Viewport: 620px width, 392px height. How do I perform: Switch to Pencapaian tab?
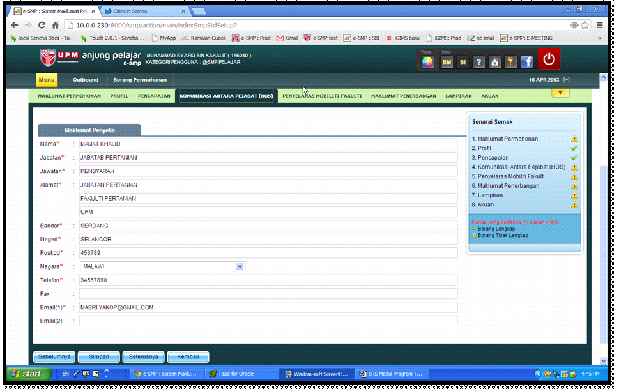(x=154, y=96)
